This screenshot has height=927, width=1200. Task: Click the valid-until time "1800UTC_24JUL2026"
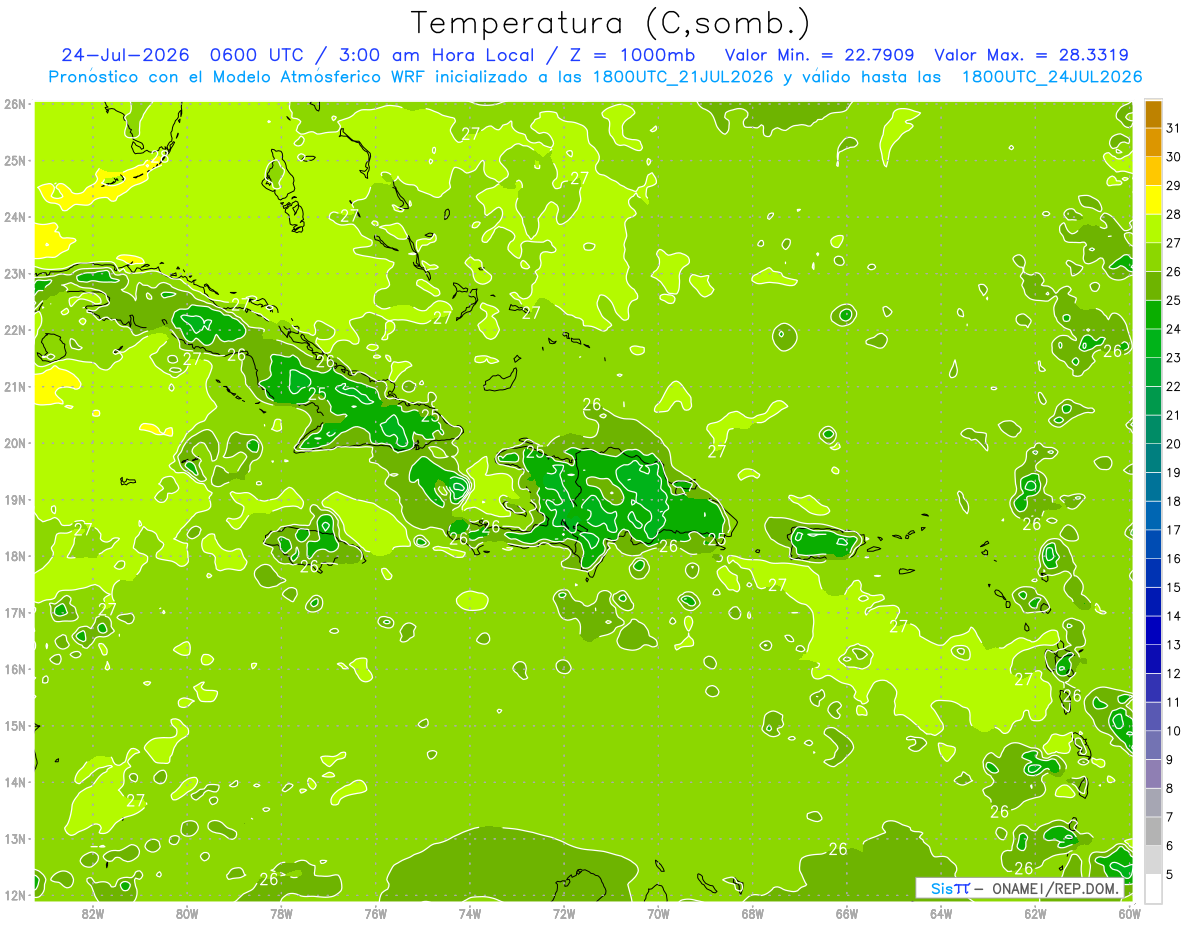coord(1050,77)
